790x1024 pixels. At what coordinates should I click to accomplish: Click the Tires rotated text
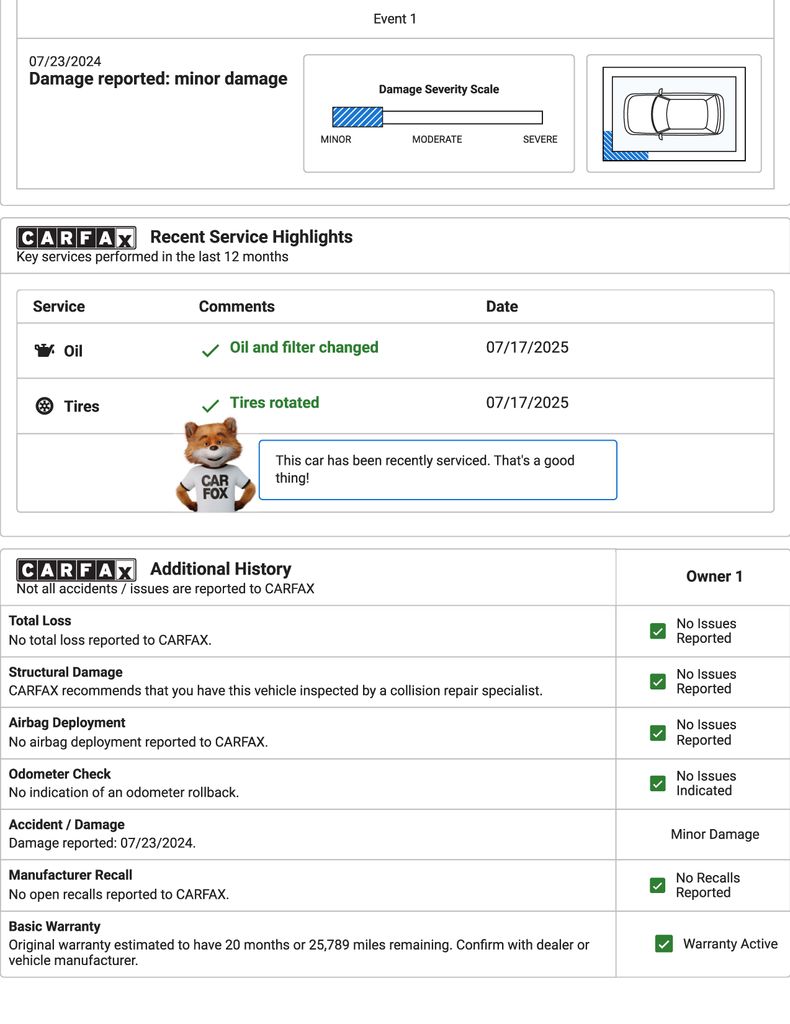click(x=274, y=402)
